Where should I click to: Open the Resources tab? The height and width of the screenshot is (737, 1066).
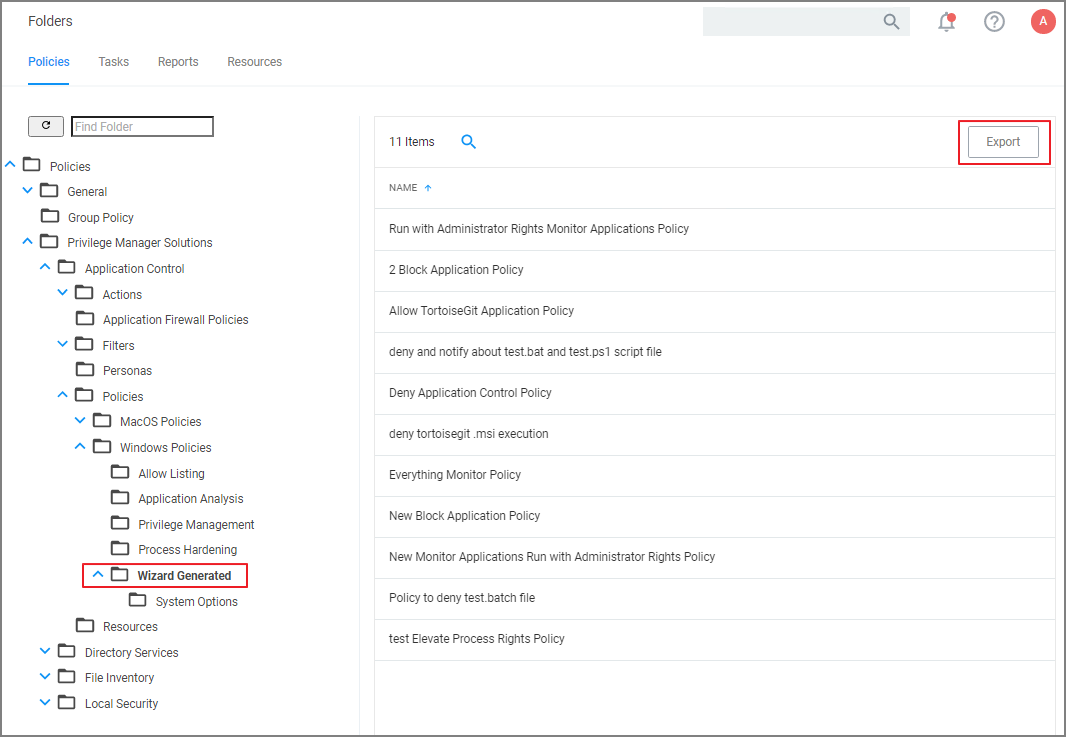click(254, 62)
